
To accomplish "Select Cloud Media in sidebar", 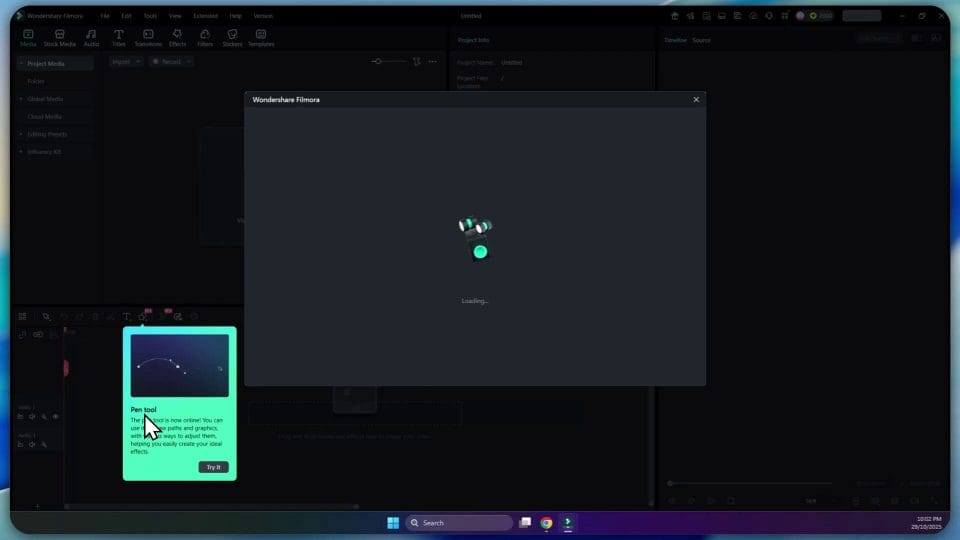I will pyautogui.click(x=44, y=116).
